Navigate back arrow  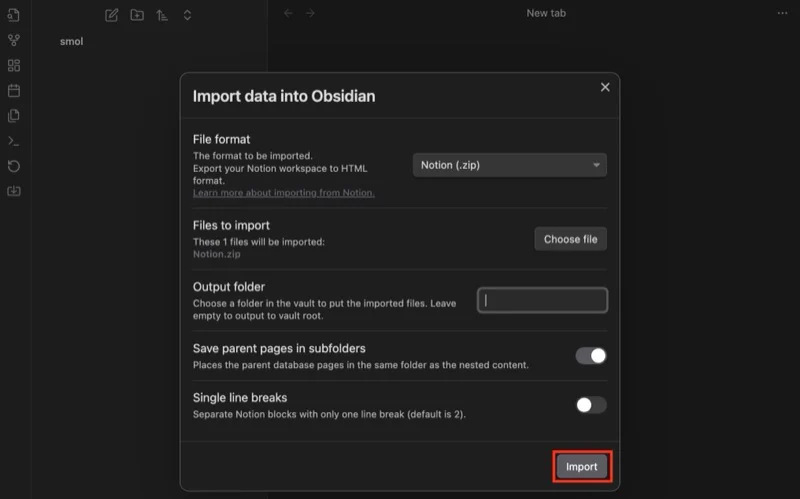click(288, 13)
